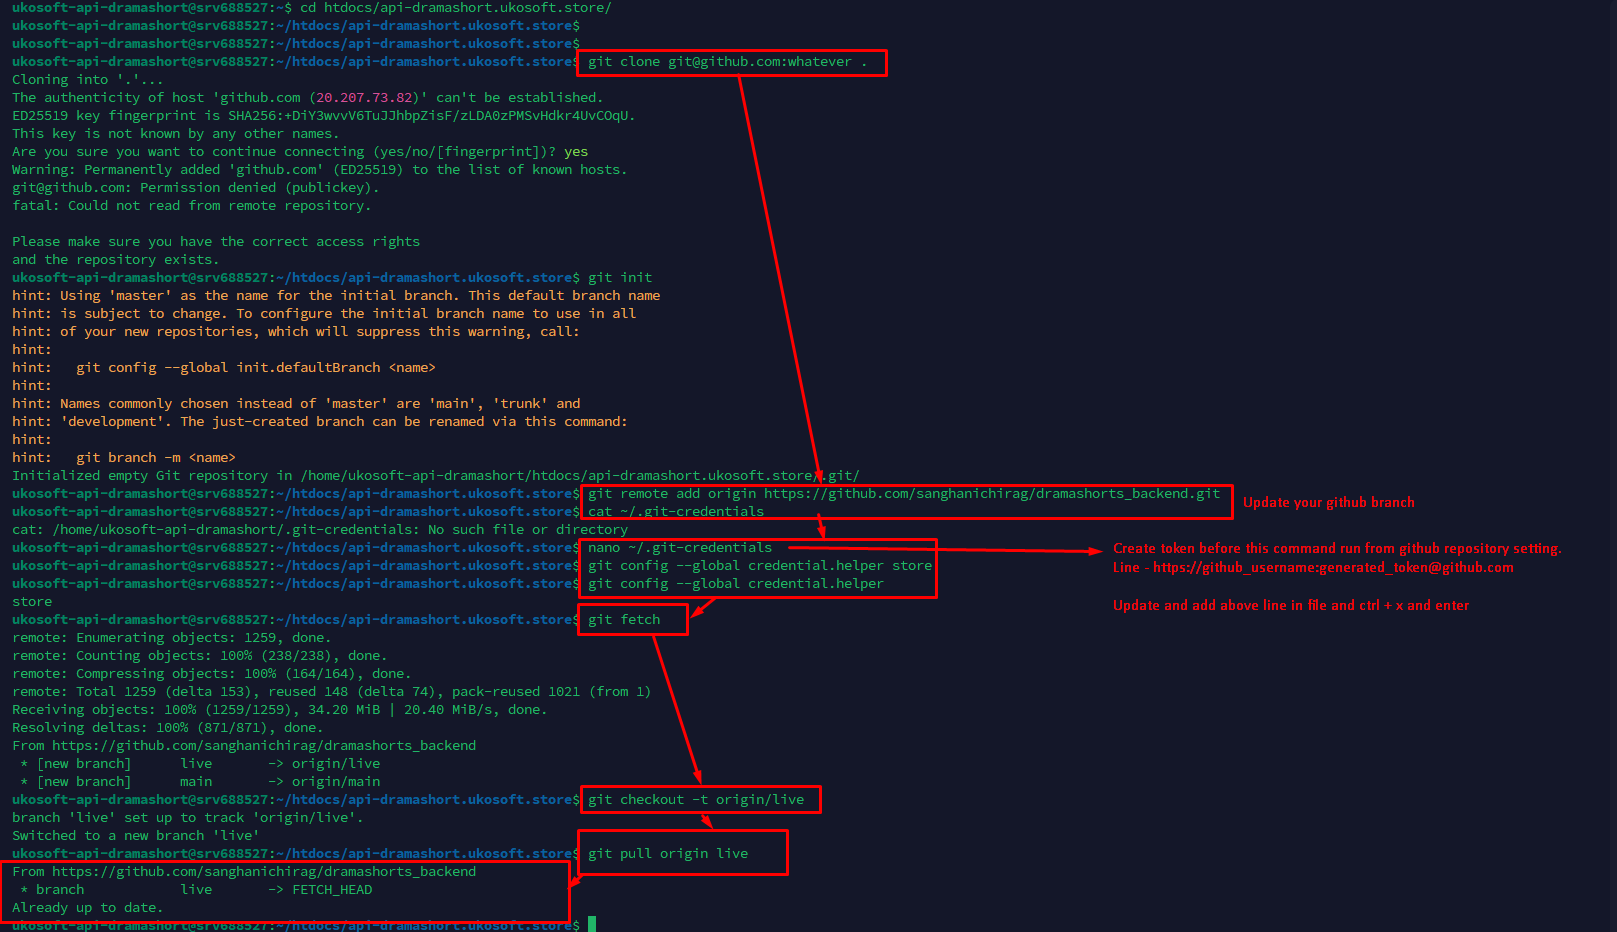Click the 'git branch -m <name>' hint

pos(156,458)
